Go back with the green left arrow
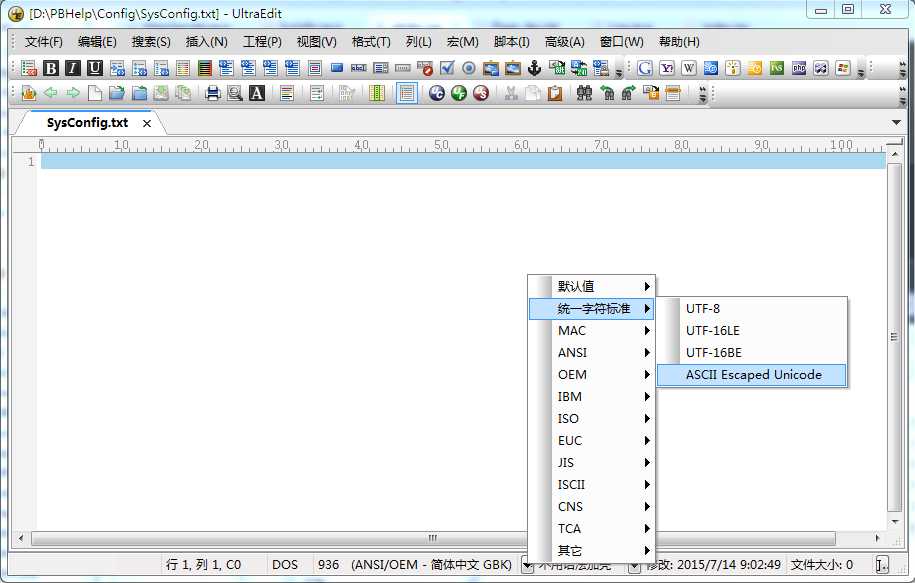 pyautogui.click(x=51, y=93)
